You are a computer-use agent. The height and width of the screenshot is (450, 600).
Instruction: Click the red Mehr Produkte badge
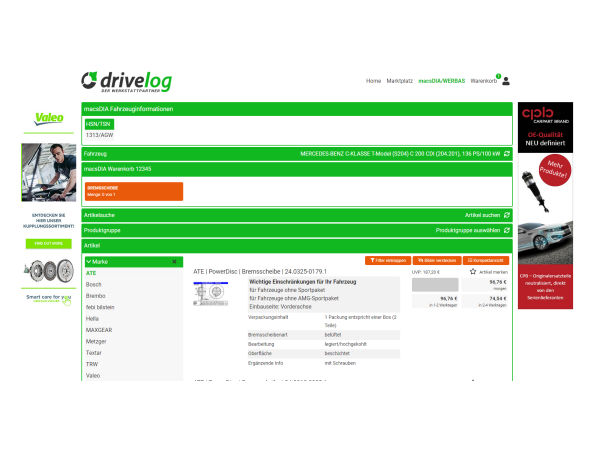(554, 170)
